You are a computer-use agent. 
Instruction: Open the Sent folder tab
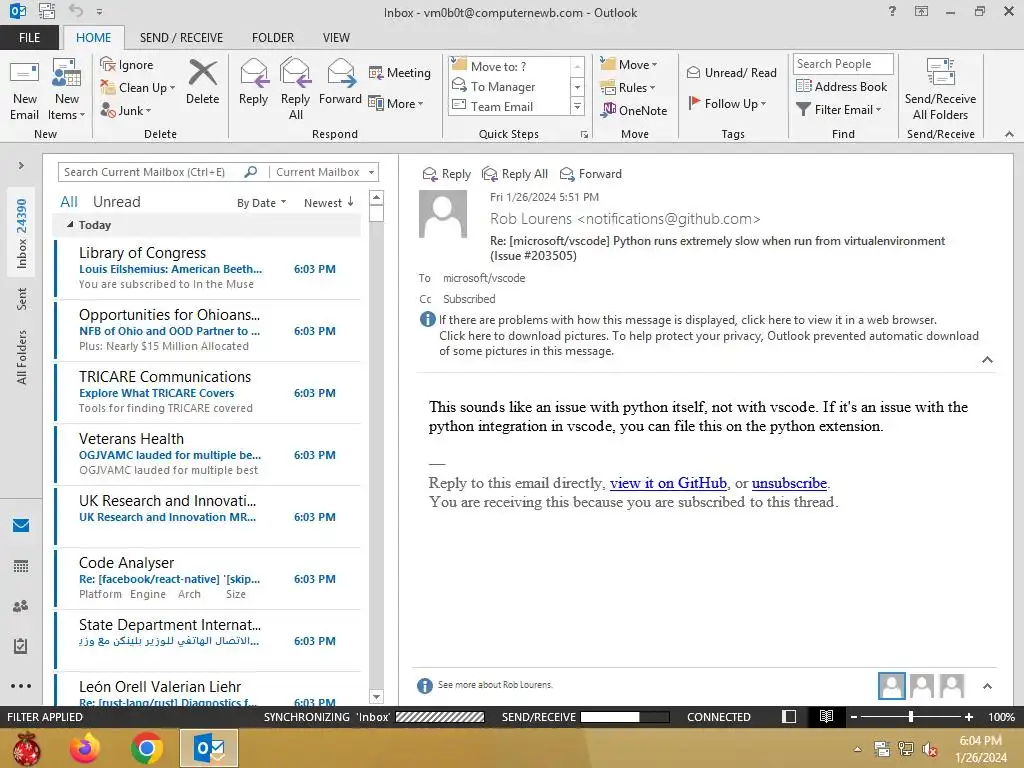(22, 298)
